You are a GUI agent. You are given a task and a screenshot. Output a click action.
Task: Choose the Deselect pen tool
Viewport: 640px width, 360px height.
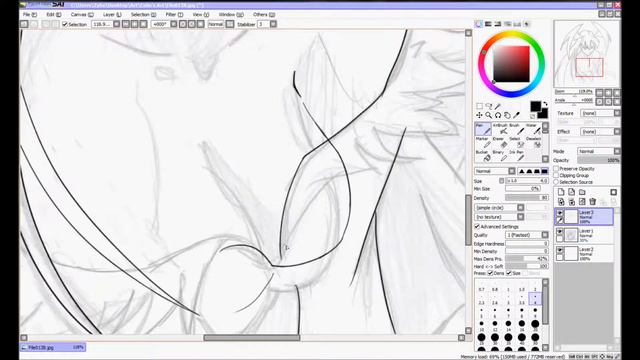(x=533, y=142)
